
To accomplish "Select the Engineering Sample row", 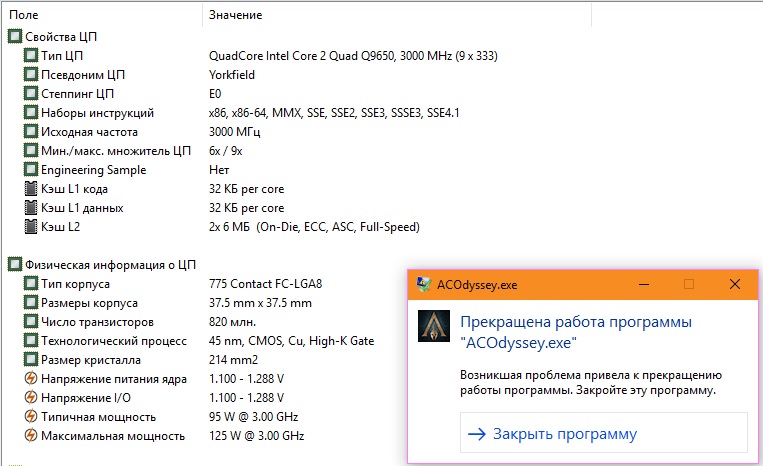I will 93,170.
